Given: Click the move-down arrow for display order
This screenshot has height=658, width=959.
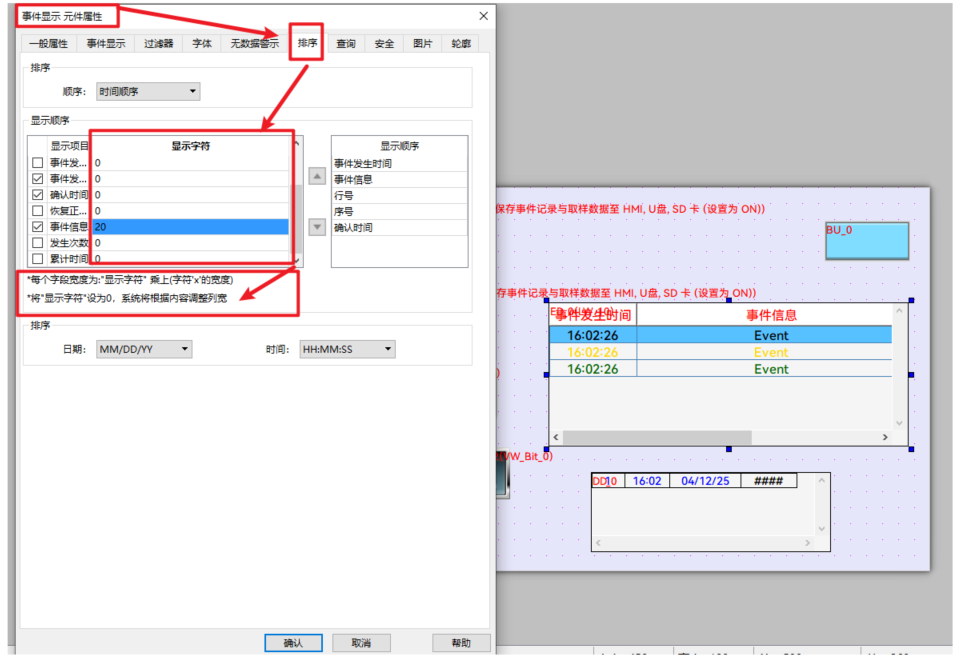Looking at the screenshot, I should point(317,227).
